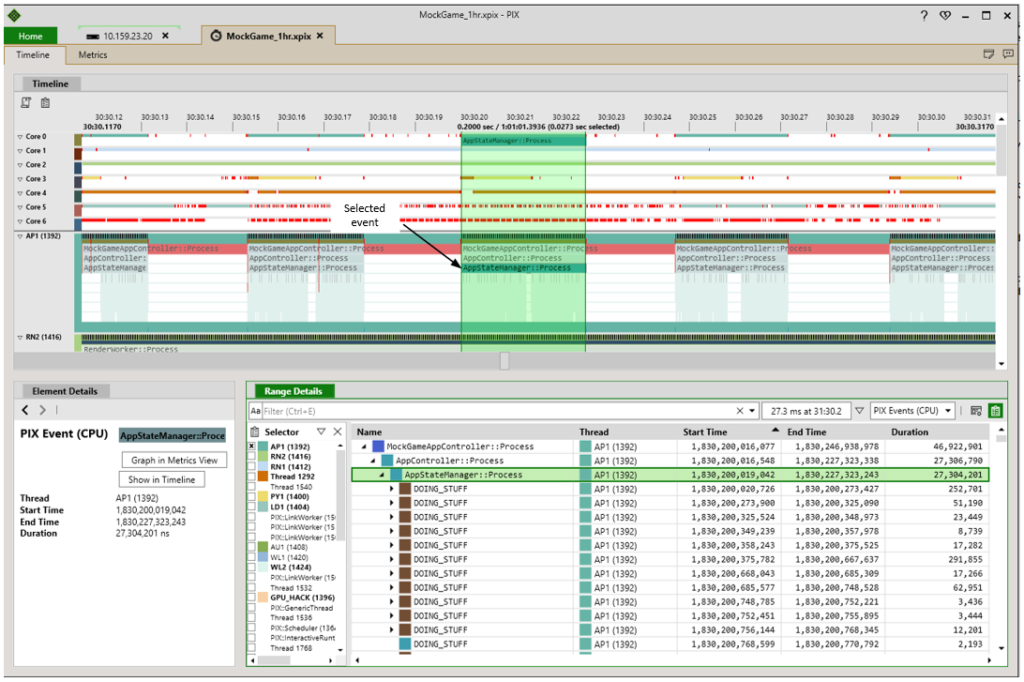The width and height of the screenshot is (1024, 682).
Task: Enable the RN2 (1416) checkbox in Selector
Action: [x=251, y=456]
